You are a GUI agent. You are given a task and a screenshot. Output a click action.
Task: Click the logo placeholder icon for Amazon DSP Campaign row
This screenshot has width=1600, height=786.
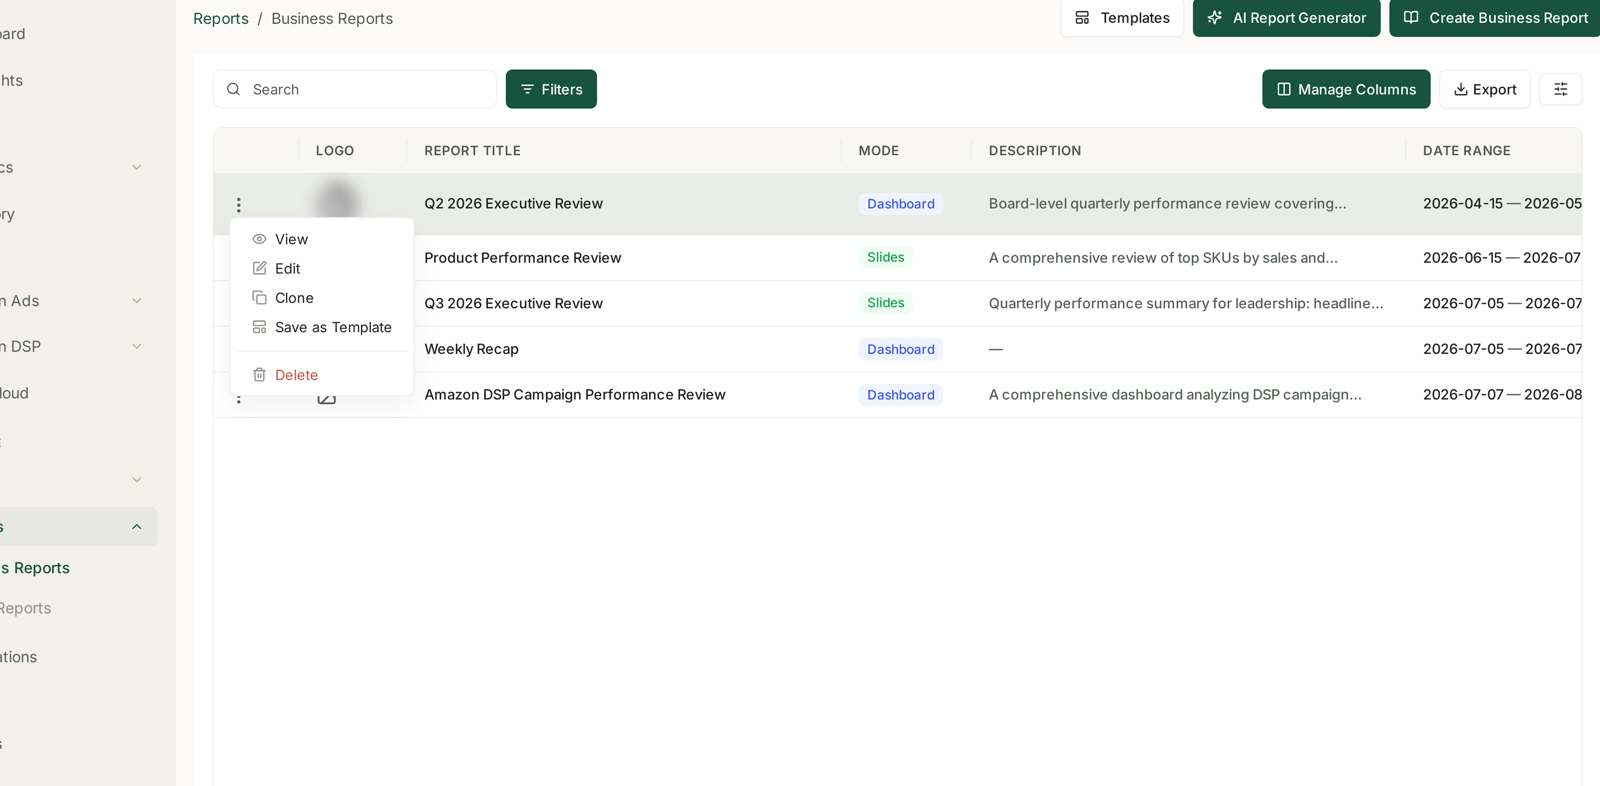[327, 398]
